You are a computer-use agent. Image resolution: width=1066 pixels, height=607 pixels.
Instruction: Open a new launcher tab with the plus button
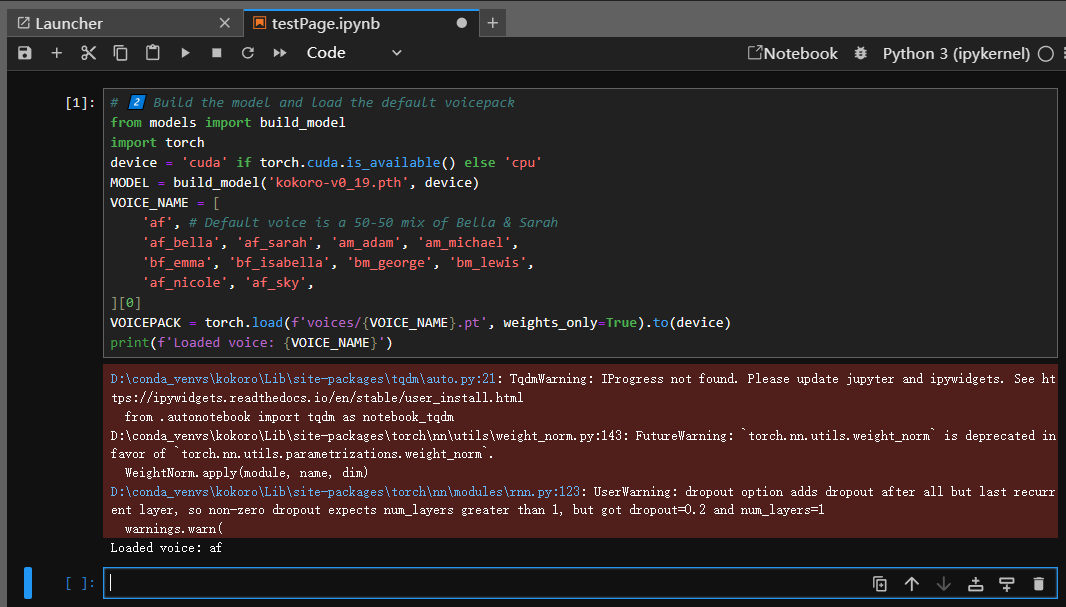coord(492,22)
